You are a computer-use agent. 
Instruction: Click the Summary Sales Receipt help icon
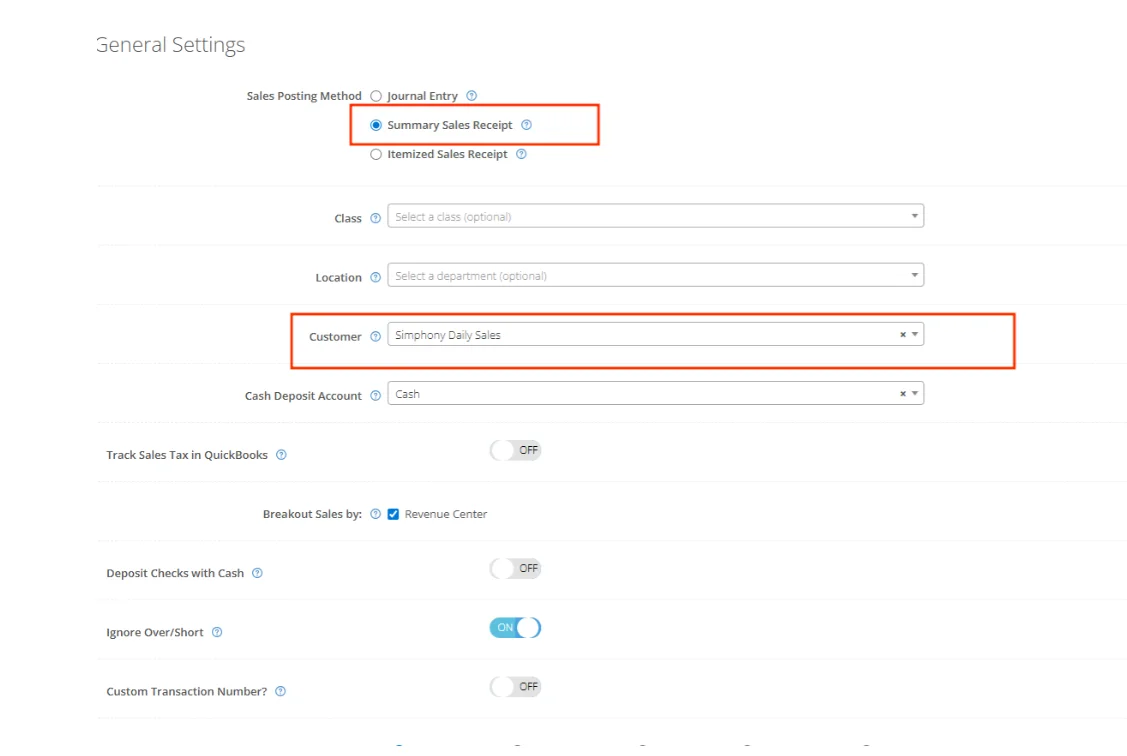(527, 125)
